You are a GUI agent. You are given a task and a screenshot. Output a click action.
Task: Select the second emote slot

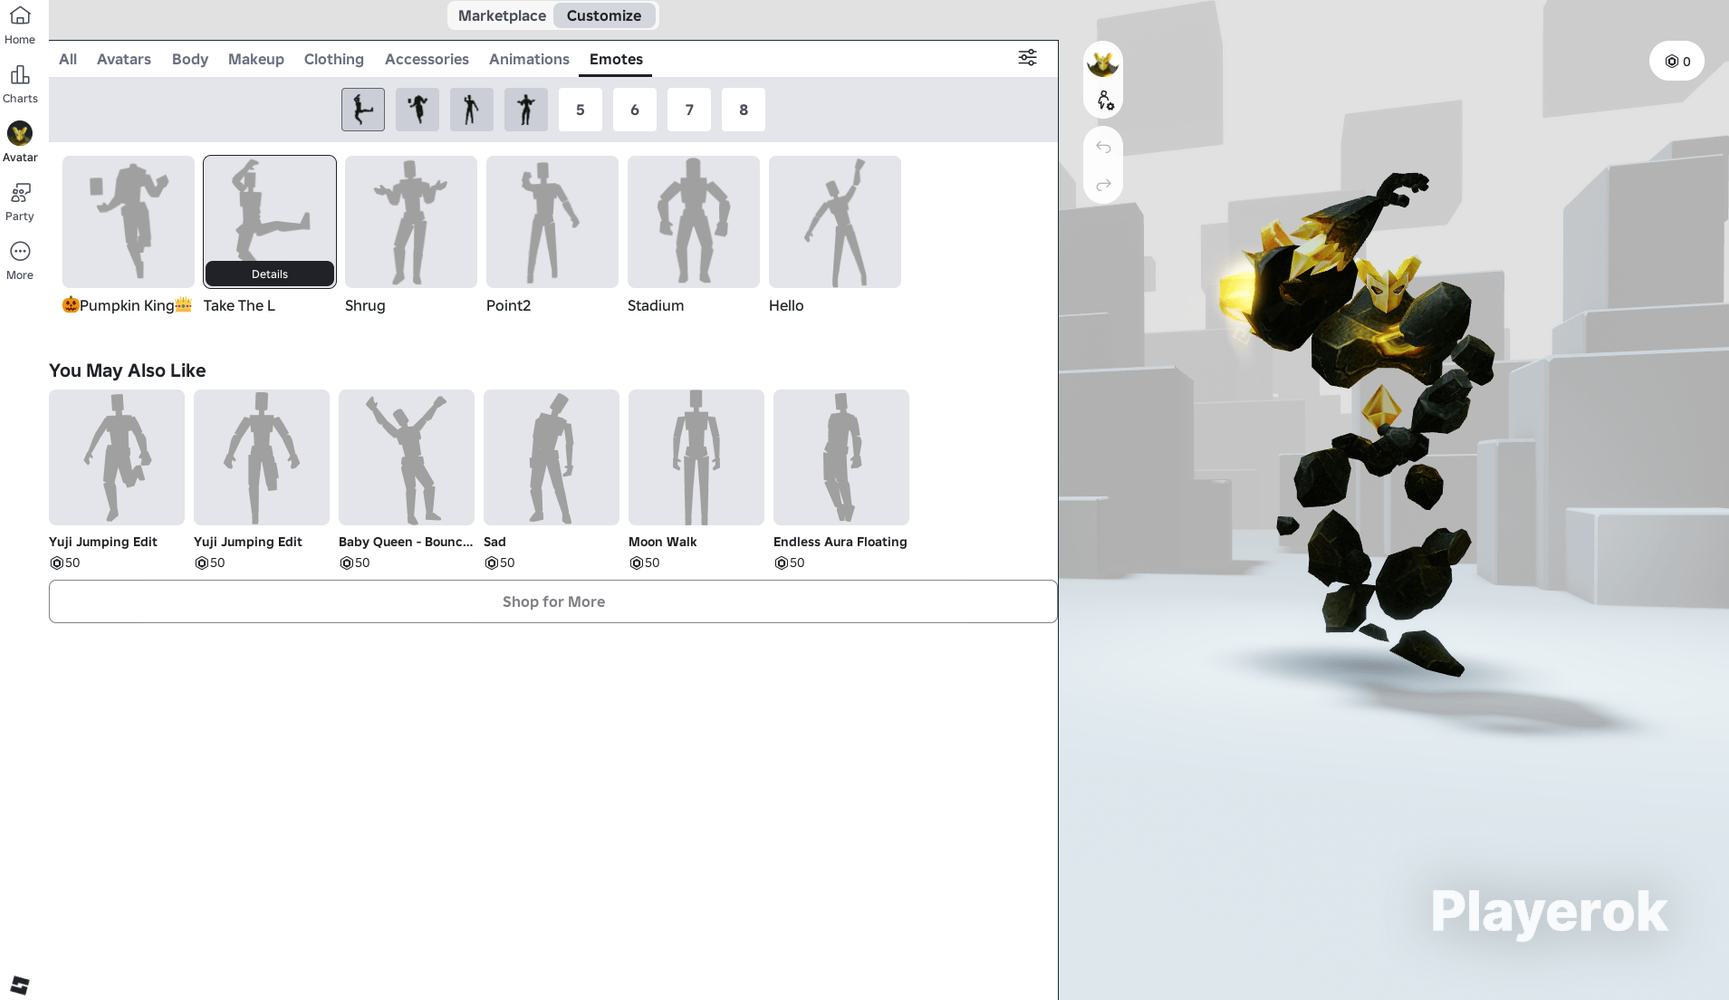tap(417, 110)
